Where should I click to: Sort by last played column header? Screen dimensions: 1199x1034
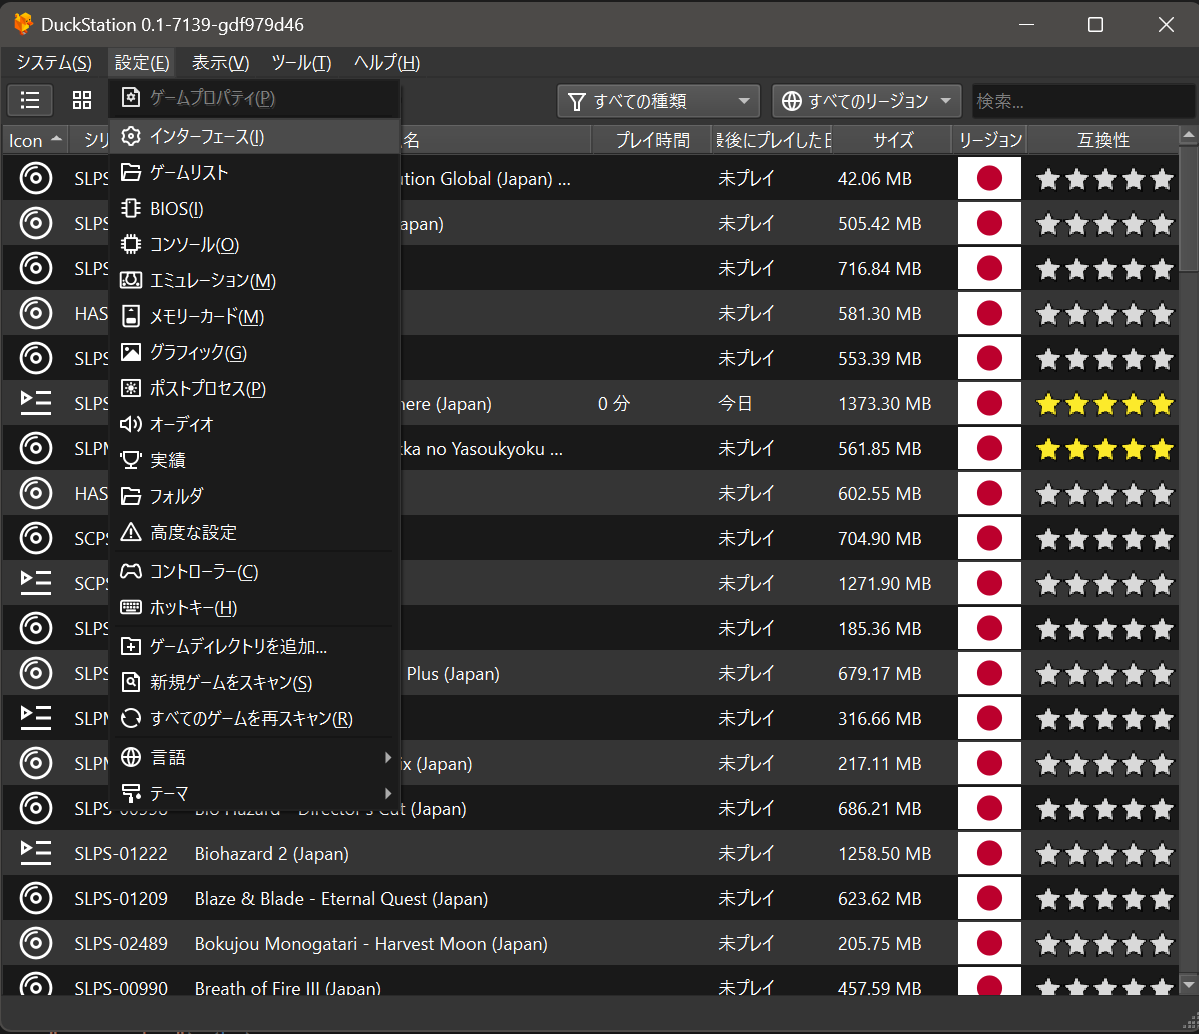(x=772, y=140)
